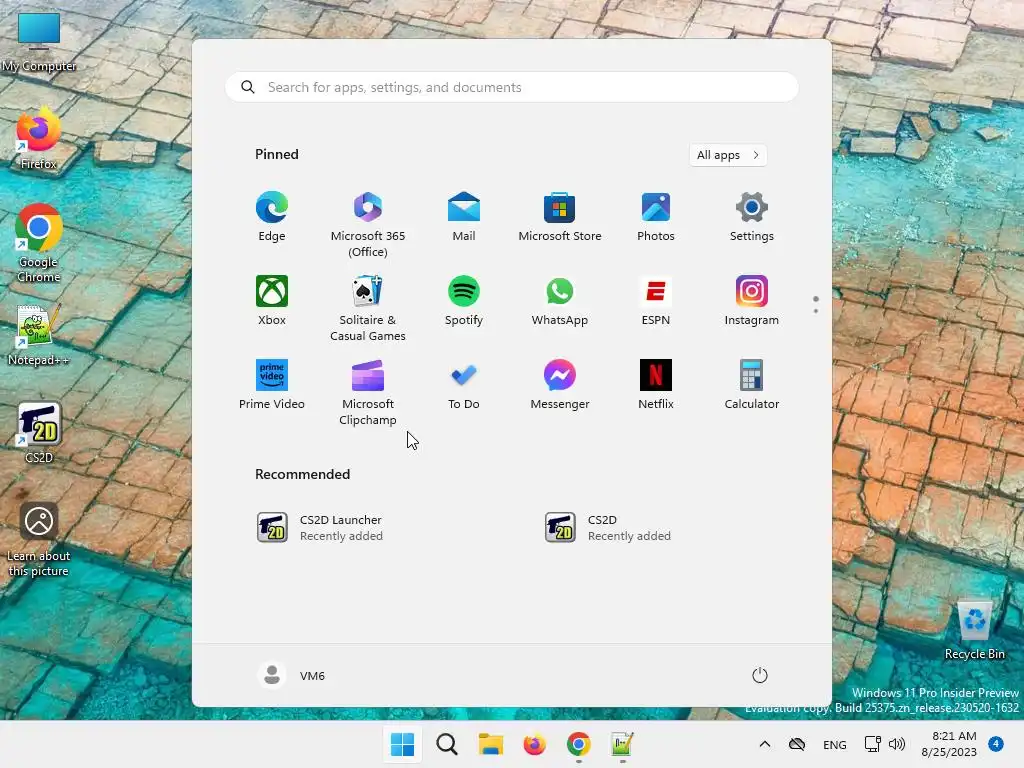Open the clock and date panel
Image resolution: width=1024 pixels, height=768 pixels.
949,744
